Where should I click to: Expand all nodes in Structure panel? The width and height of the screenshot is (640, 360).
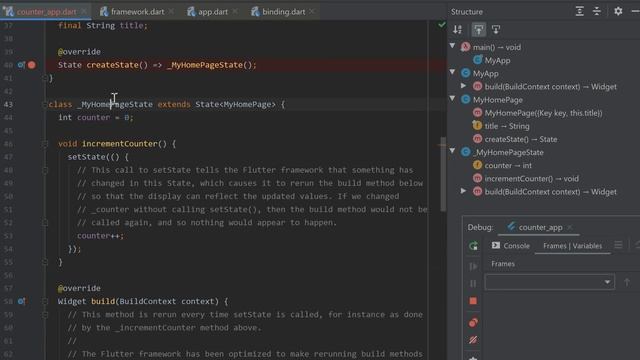tap(580, 11)
